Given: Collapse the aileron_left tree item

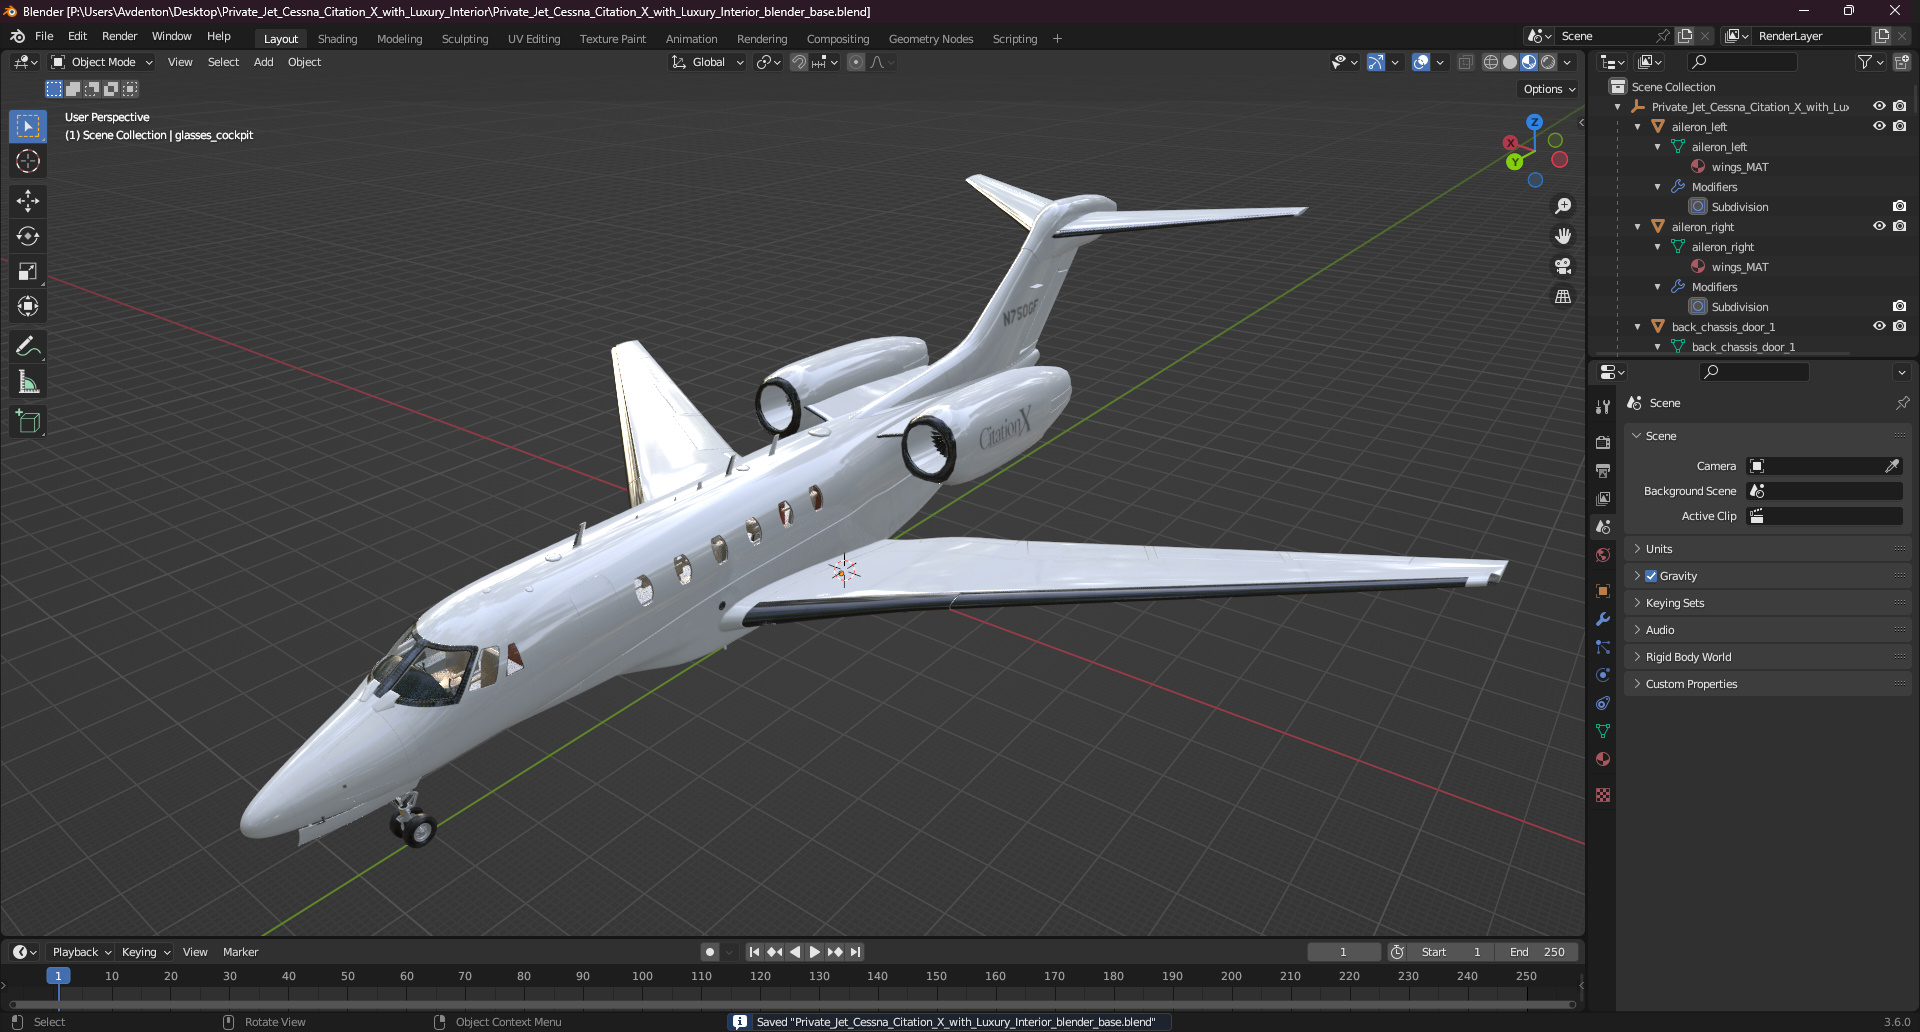Looking at the screenshot, I should click(x=1637, y=127).
